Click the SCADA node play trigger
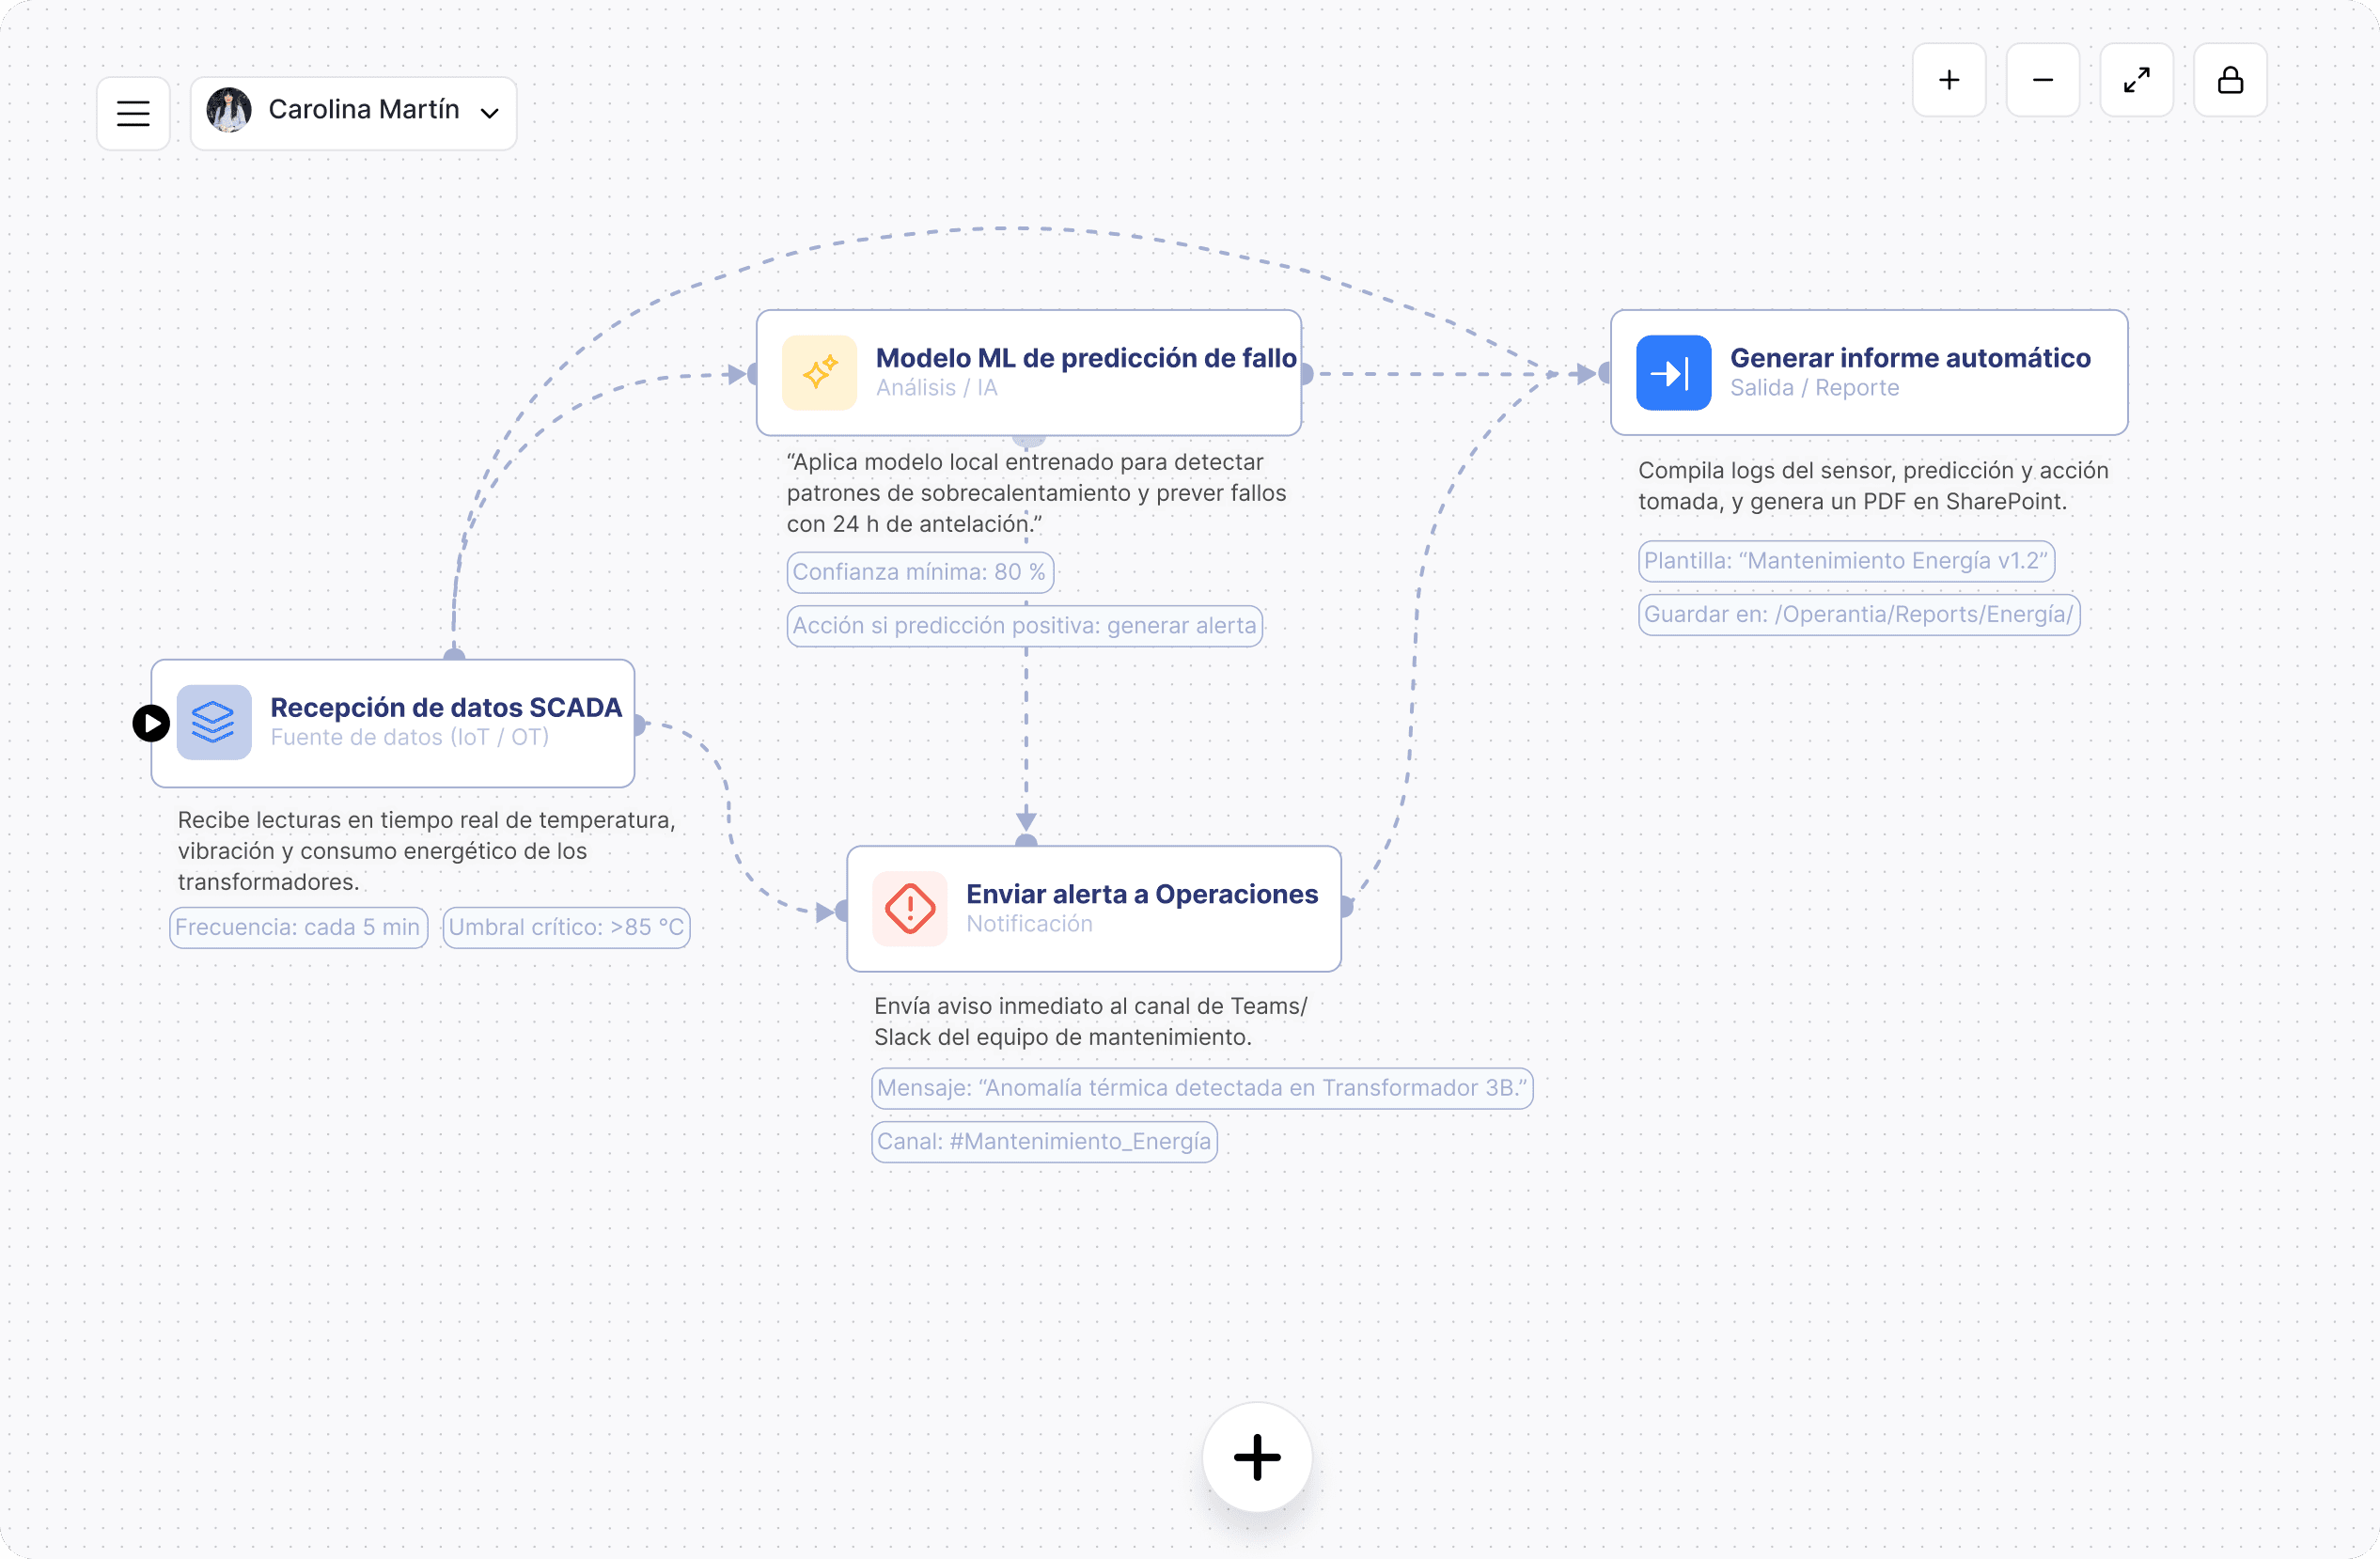2380x1559 pixels. coord(151,723)
